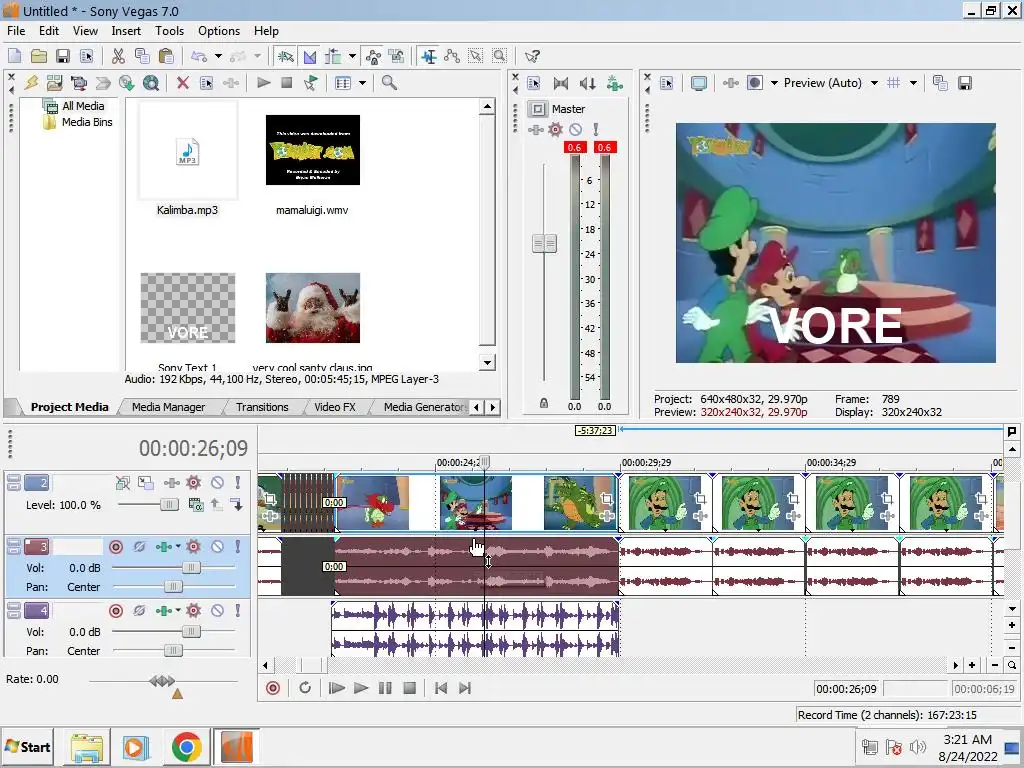
Task: Open the preview overlays grid dropdown
Action: (x=914, y=83)
